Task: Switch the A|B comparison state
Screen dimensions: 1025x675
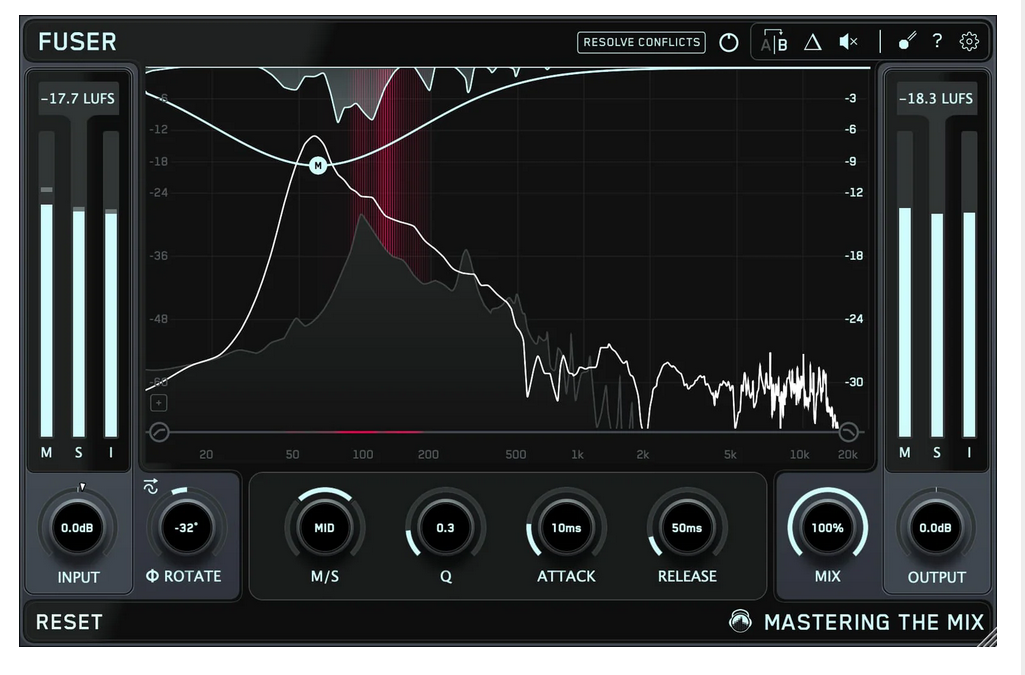Action: [774, 42]
